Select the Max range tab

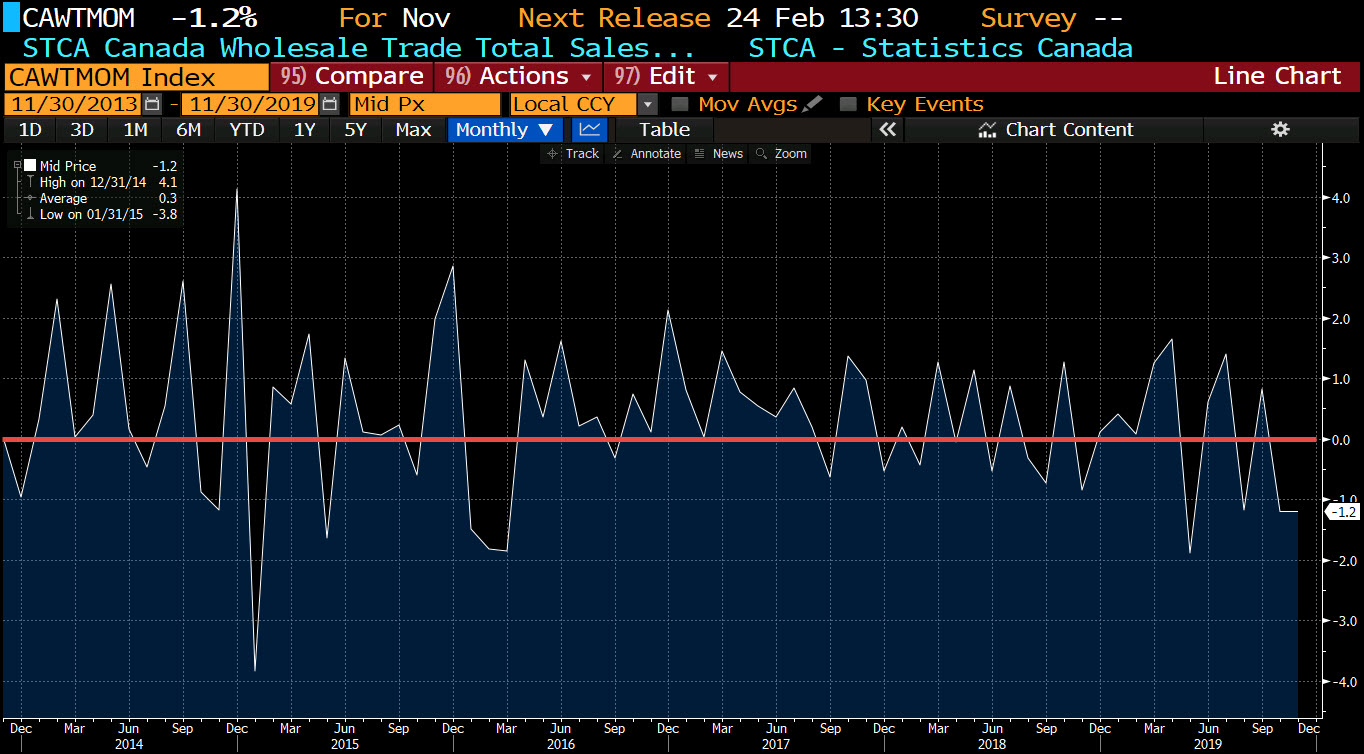point(414,129)
